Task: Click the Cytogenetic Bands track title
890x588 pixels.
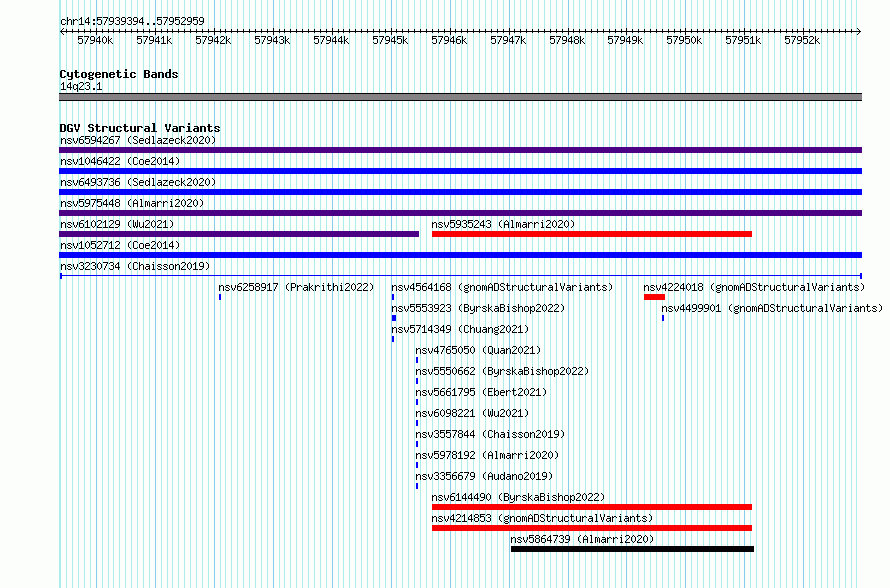Action: pos(119,74)
